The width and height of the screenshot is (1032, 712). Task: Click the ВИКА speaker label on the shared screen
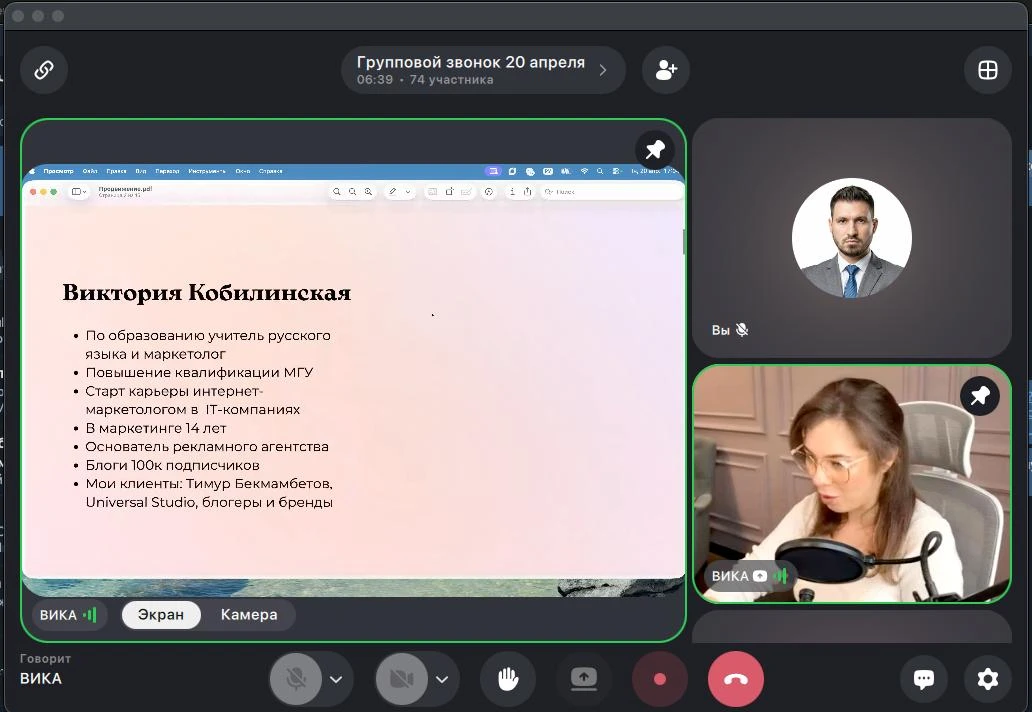(x=68, y=615)
